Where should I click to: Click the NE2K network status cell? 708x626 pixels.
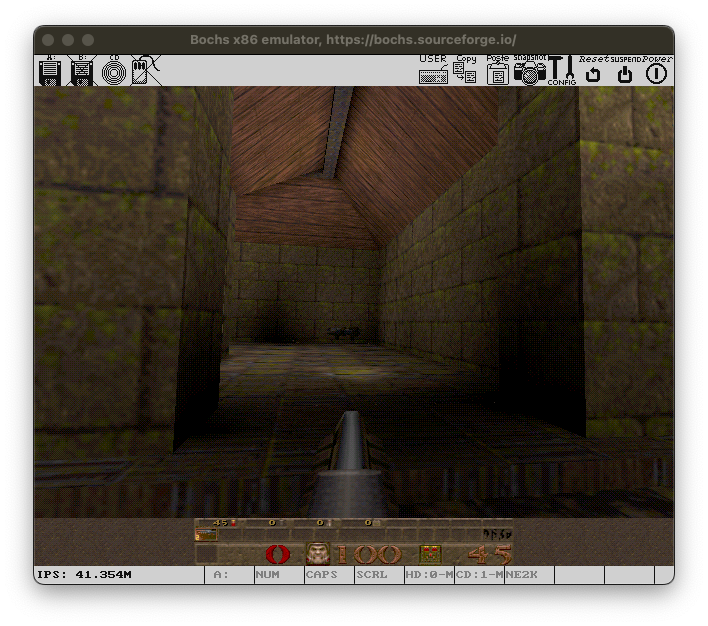tap(529, 575)
